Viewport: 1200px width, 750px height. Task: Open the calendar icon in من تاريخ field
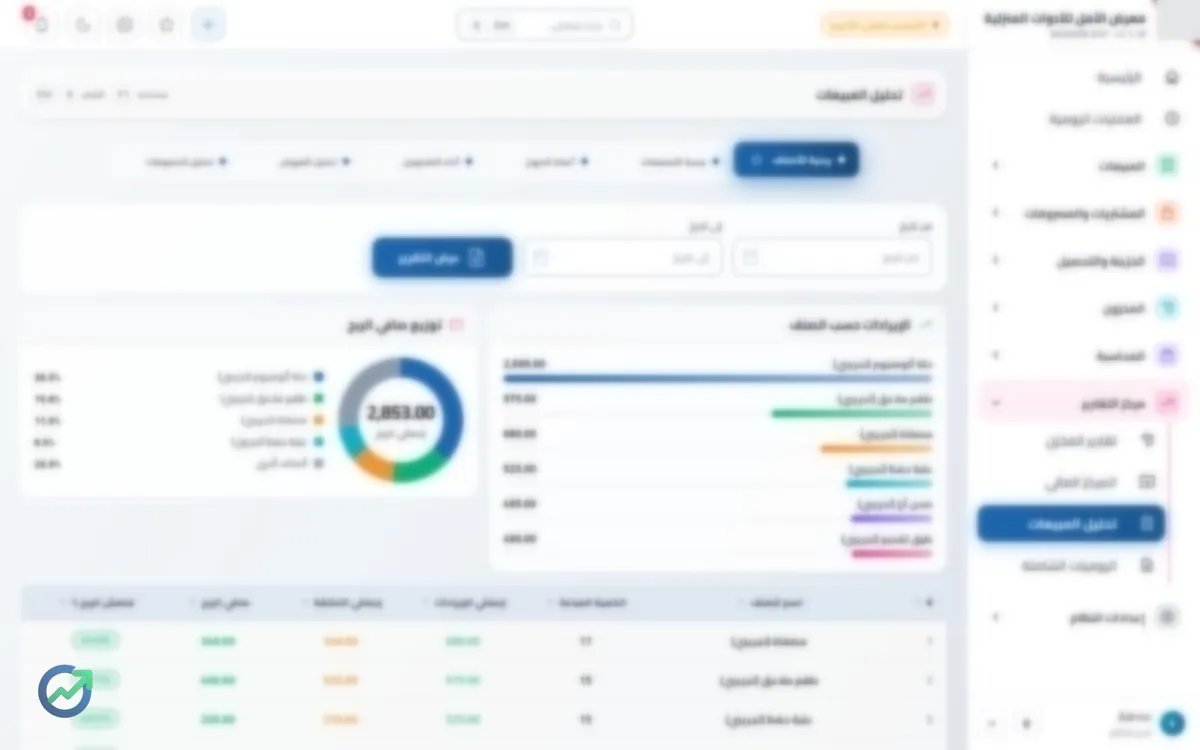[751, 258]
